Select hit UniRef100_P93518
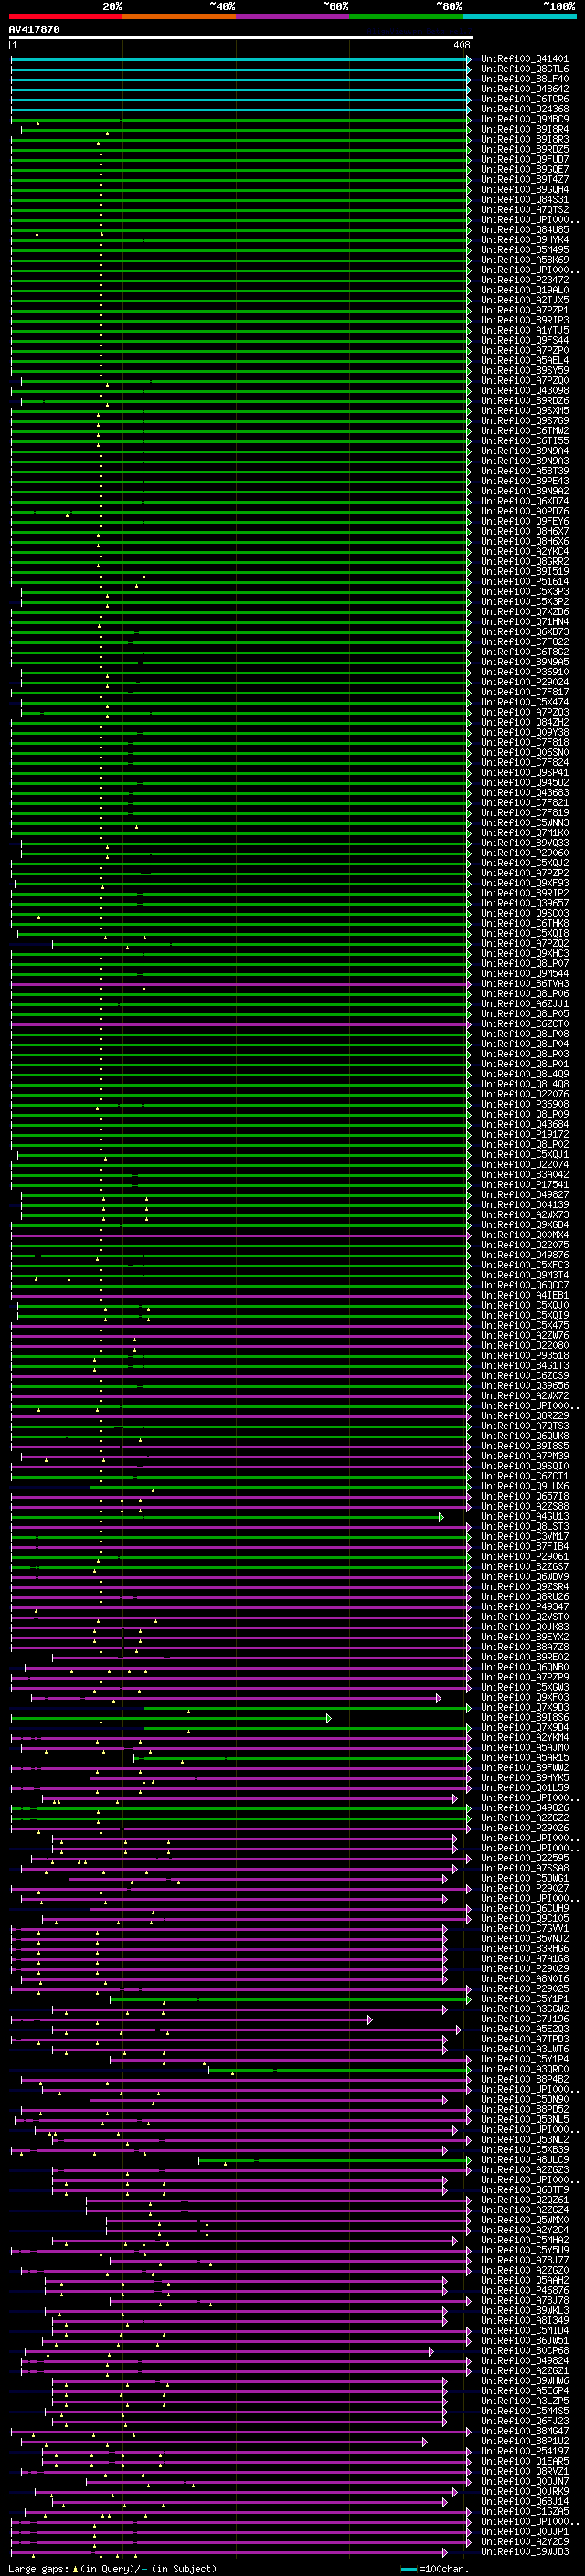The width and height of the screenshot is (585, 2576). [524, 1356]
